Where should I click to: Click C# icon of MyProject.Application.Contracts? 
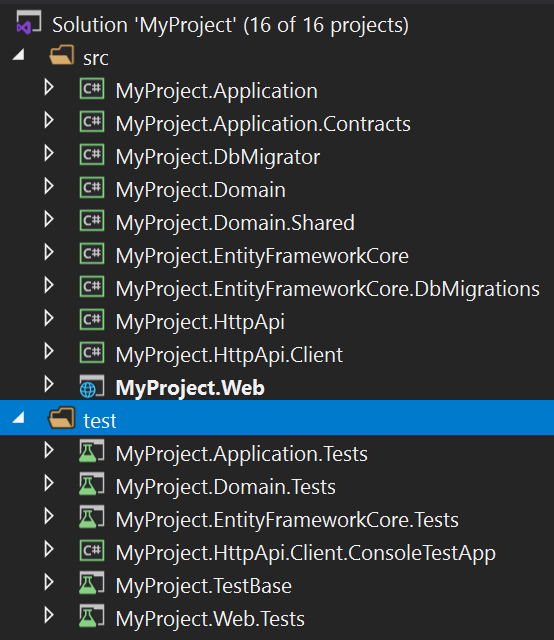(92, 122)
